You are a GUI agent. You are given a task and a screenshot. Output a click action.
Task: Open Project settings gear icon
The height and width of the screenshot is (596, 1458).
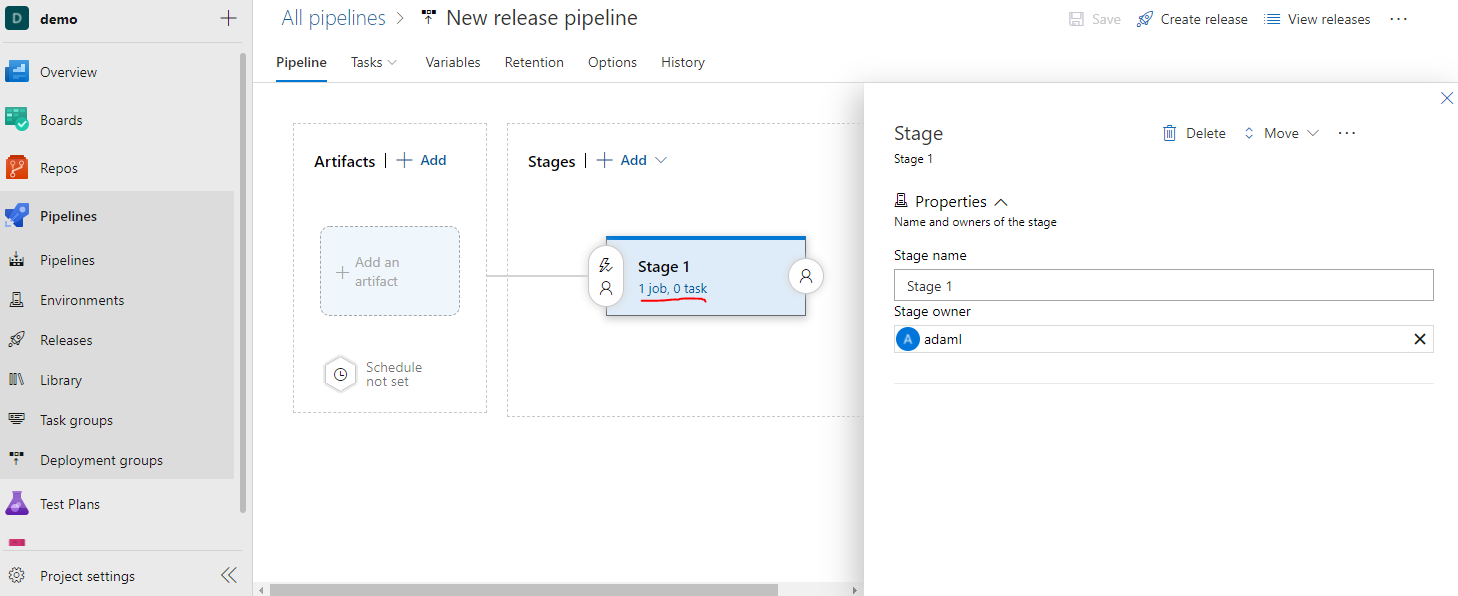17,576
